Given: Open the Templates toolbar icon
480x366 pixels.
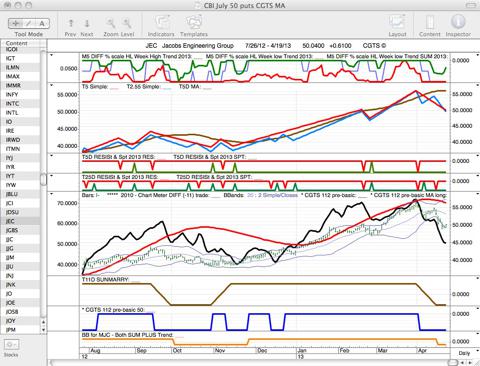Looking at the screenshot, I should [194, 22].
